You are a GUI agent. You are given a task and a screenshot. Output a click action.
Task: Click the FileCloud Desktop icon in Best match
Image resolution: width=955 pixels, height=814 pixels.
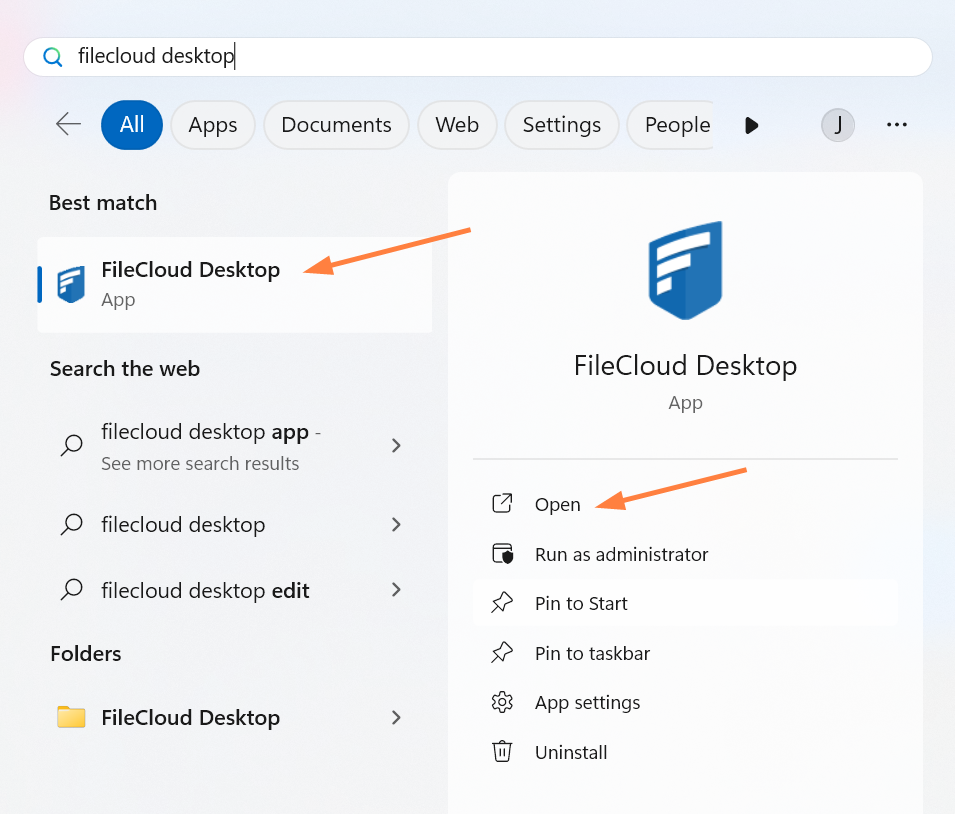(71, 284)
